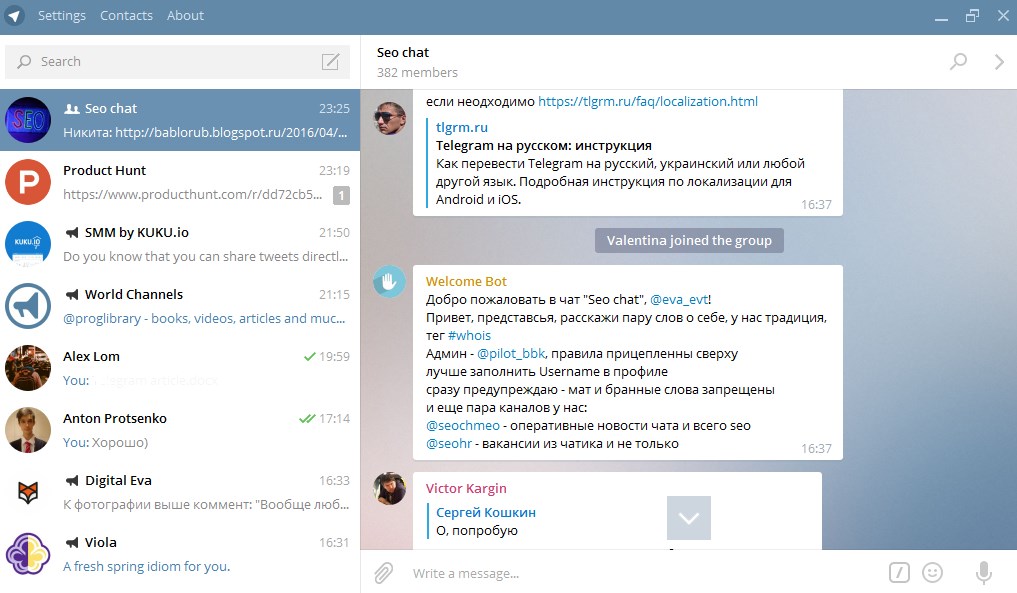The width and height of the screenshot is (1017, 593).
Task: Open the Product Hunt chat avatar
Action: tap(27, 182)
